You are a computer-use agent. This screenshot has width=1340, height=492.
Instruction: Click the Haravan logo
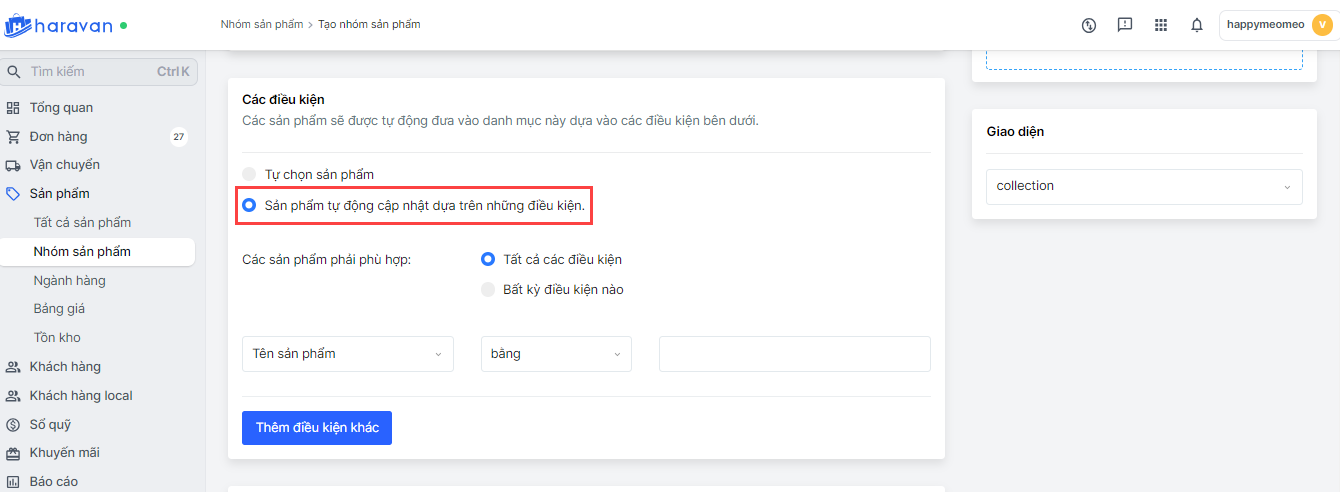pos(60,25)
